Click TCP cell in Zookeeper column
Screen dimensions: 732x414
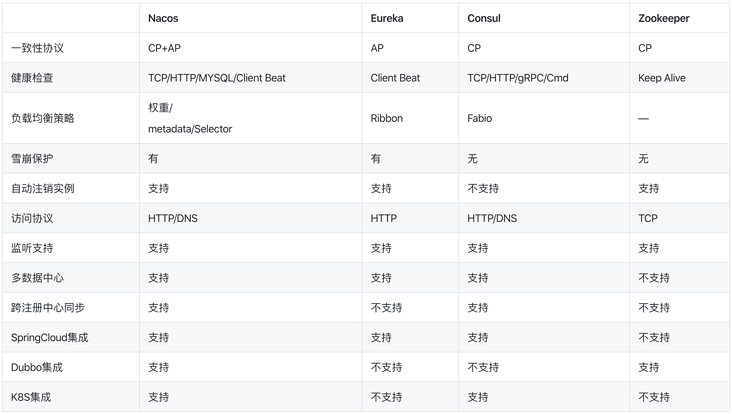coord(648,218)
